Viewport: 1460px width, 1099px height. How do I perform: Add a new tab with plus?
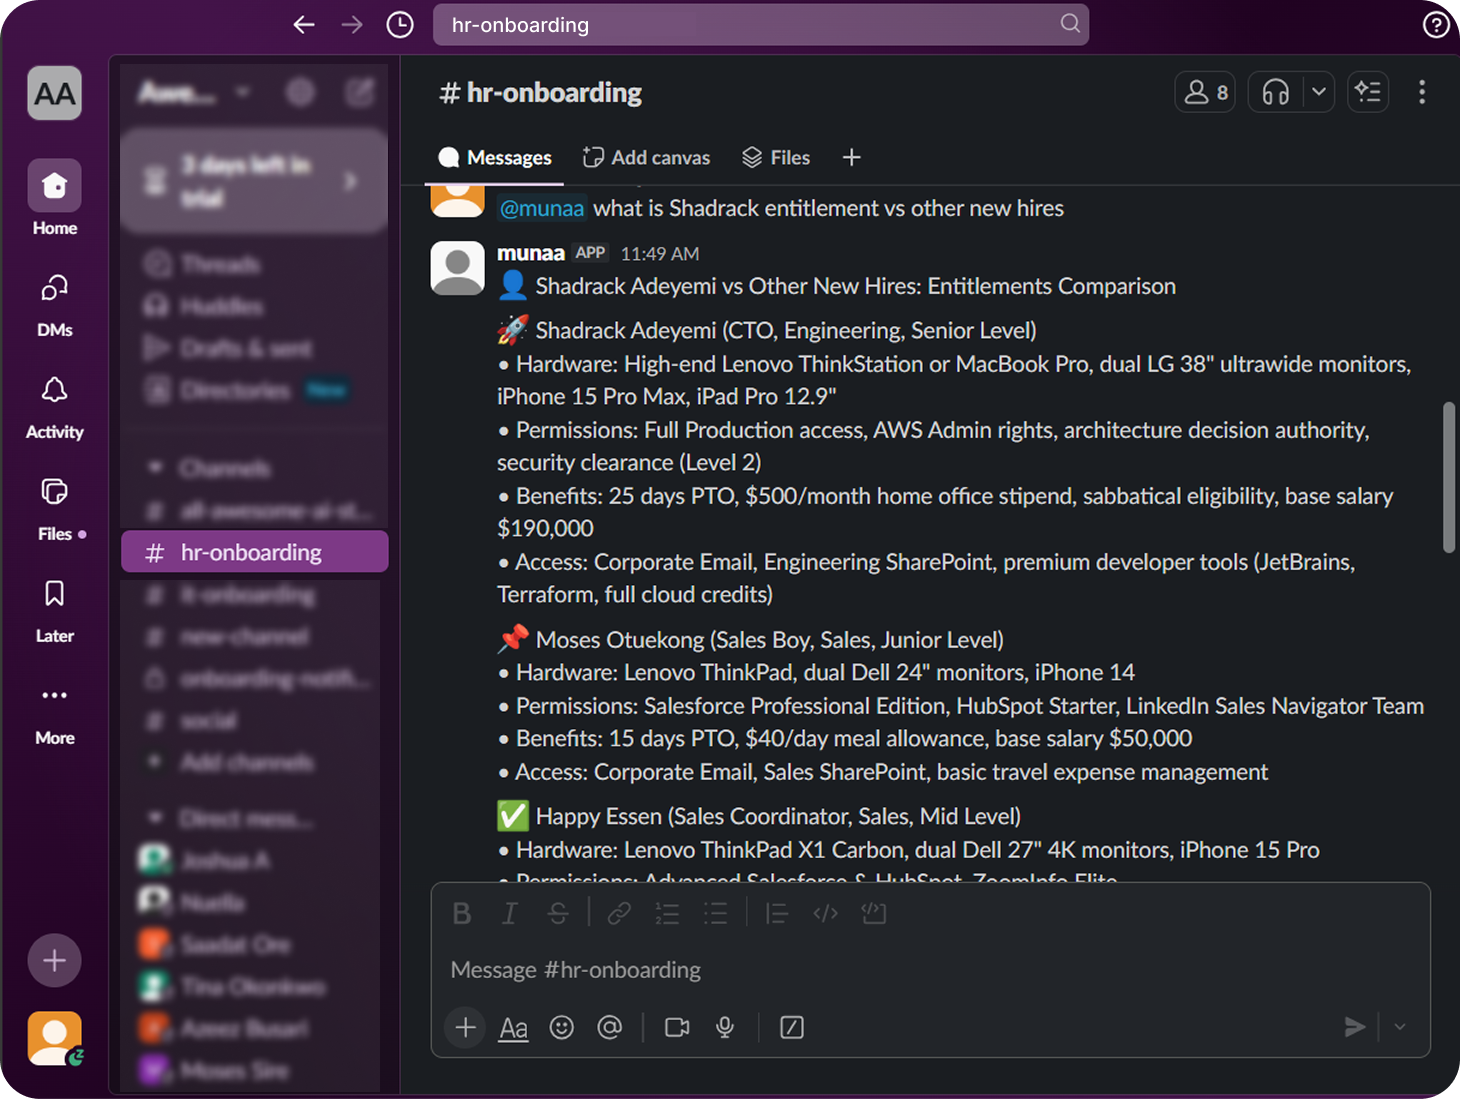tap(852, 158)
